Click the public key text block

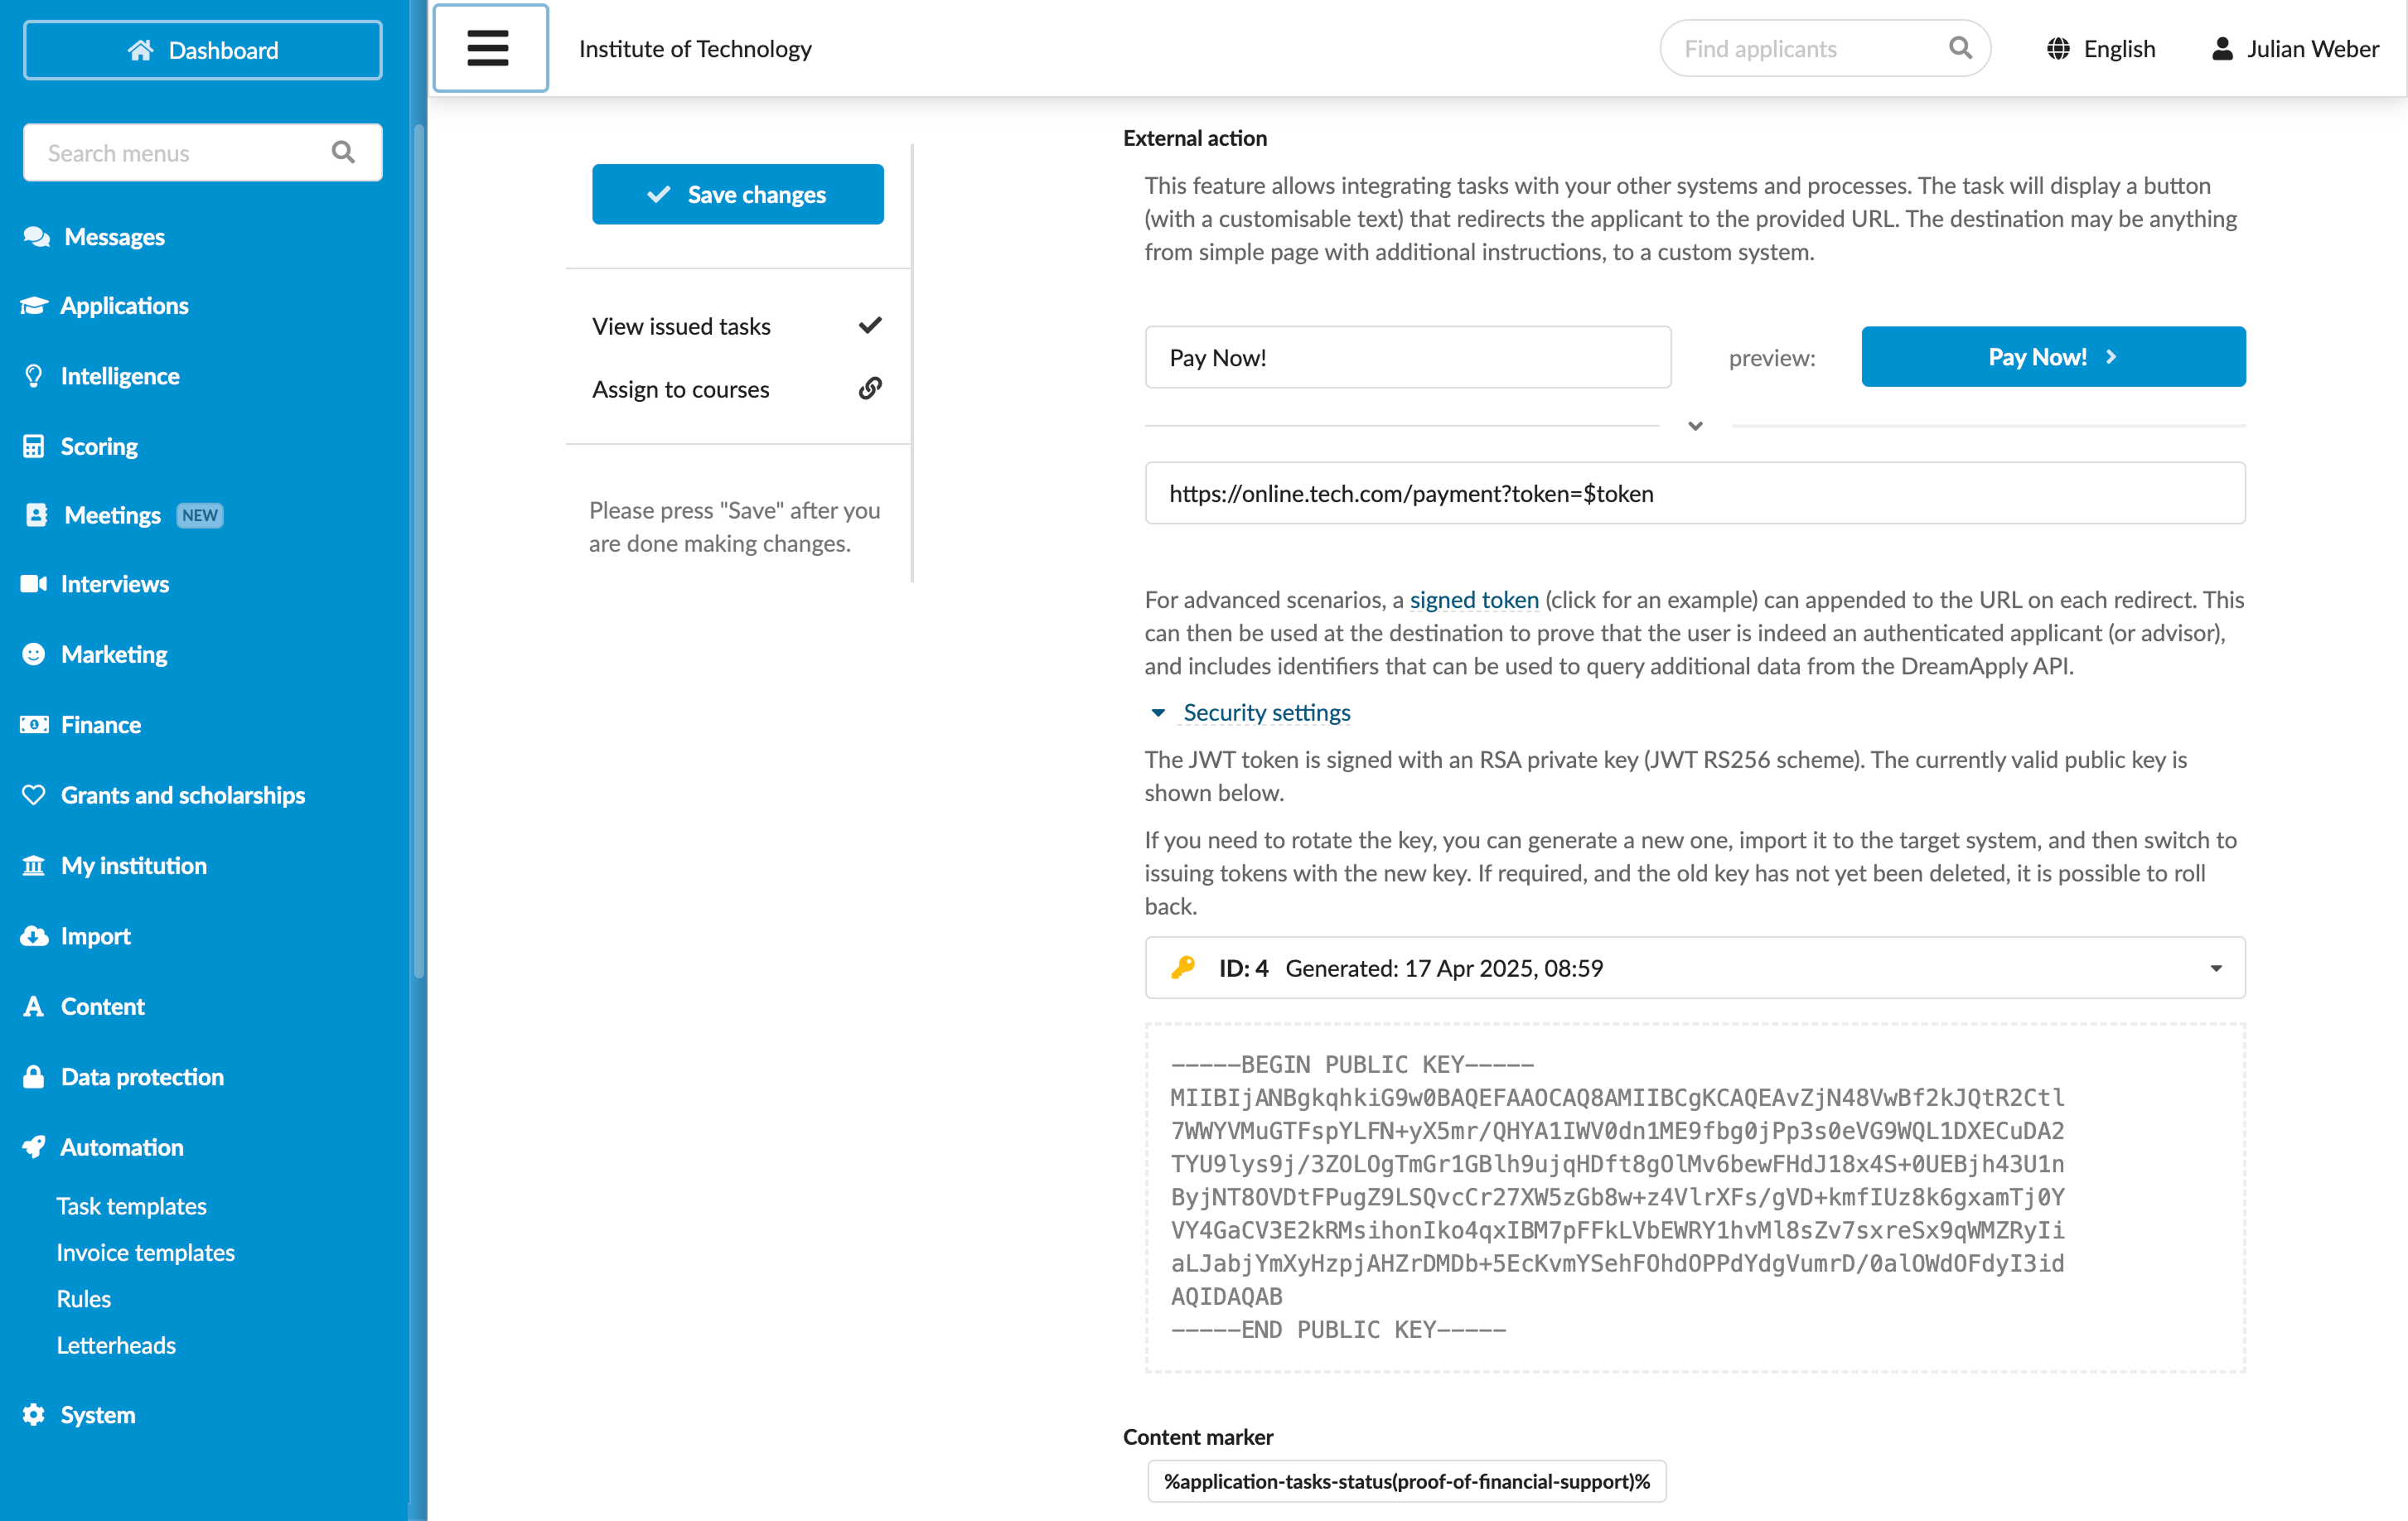coord(1695,1198)
